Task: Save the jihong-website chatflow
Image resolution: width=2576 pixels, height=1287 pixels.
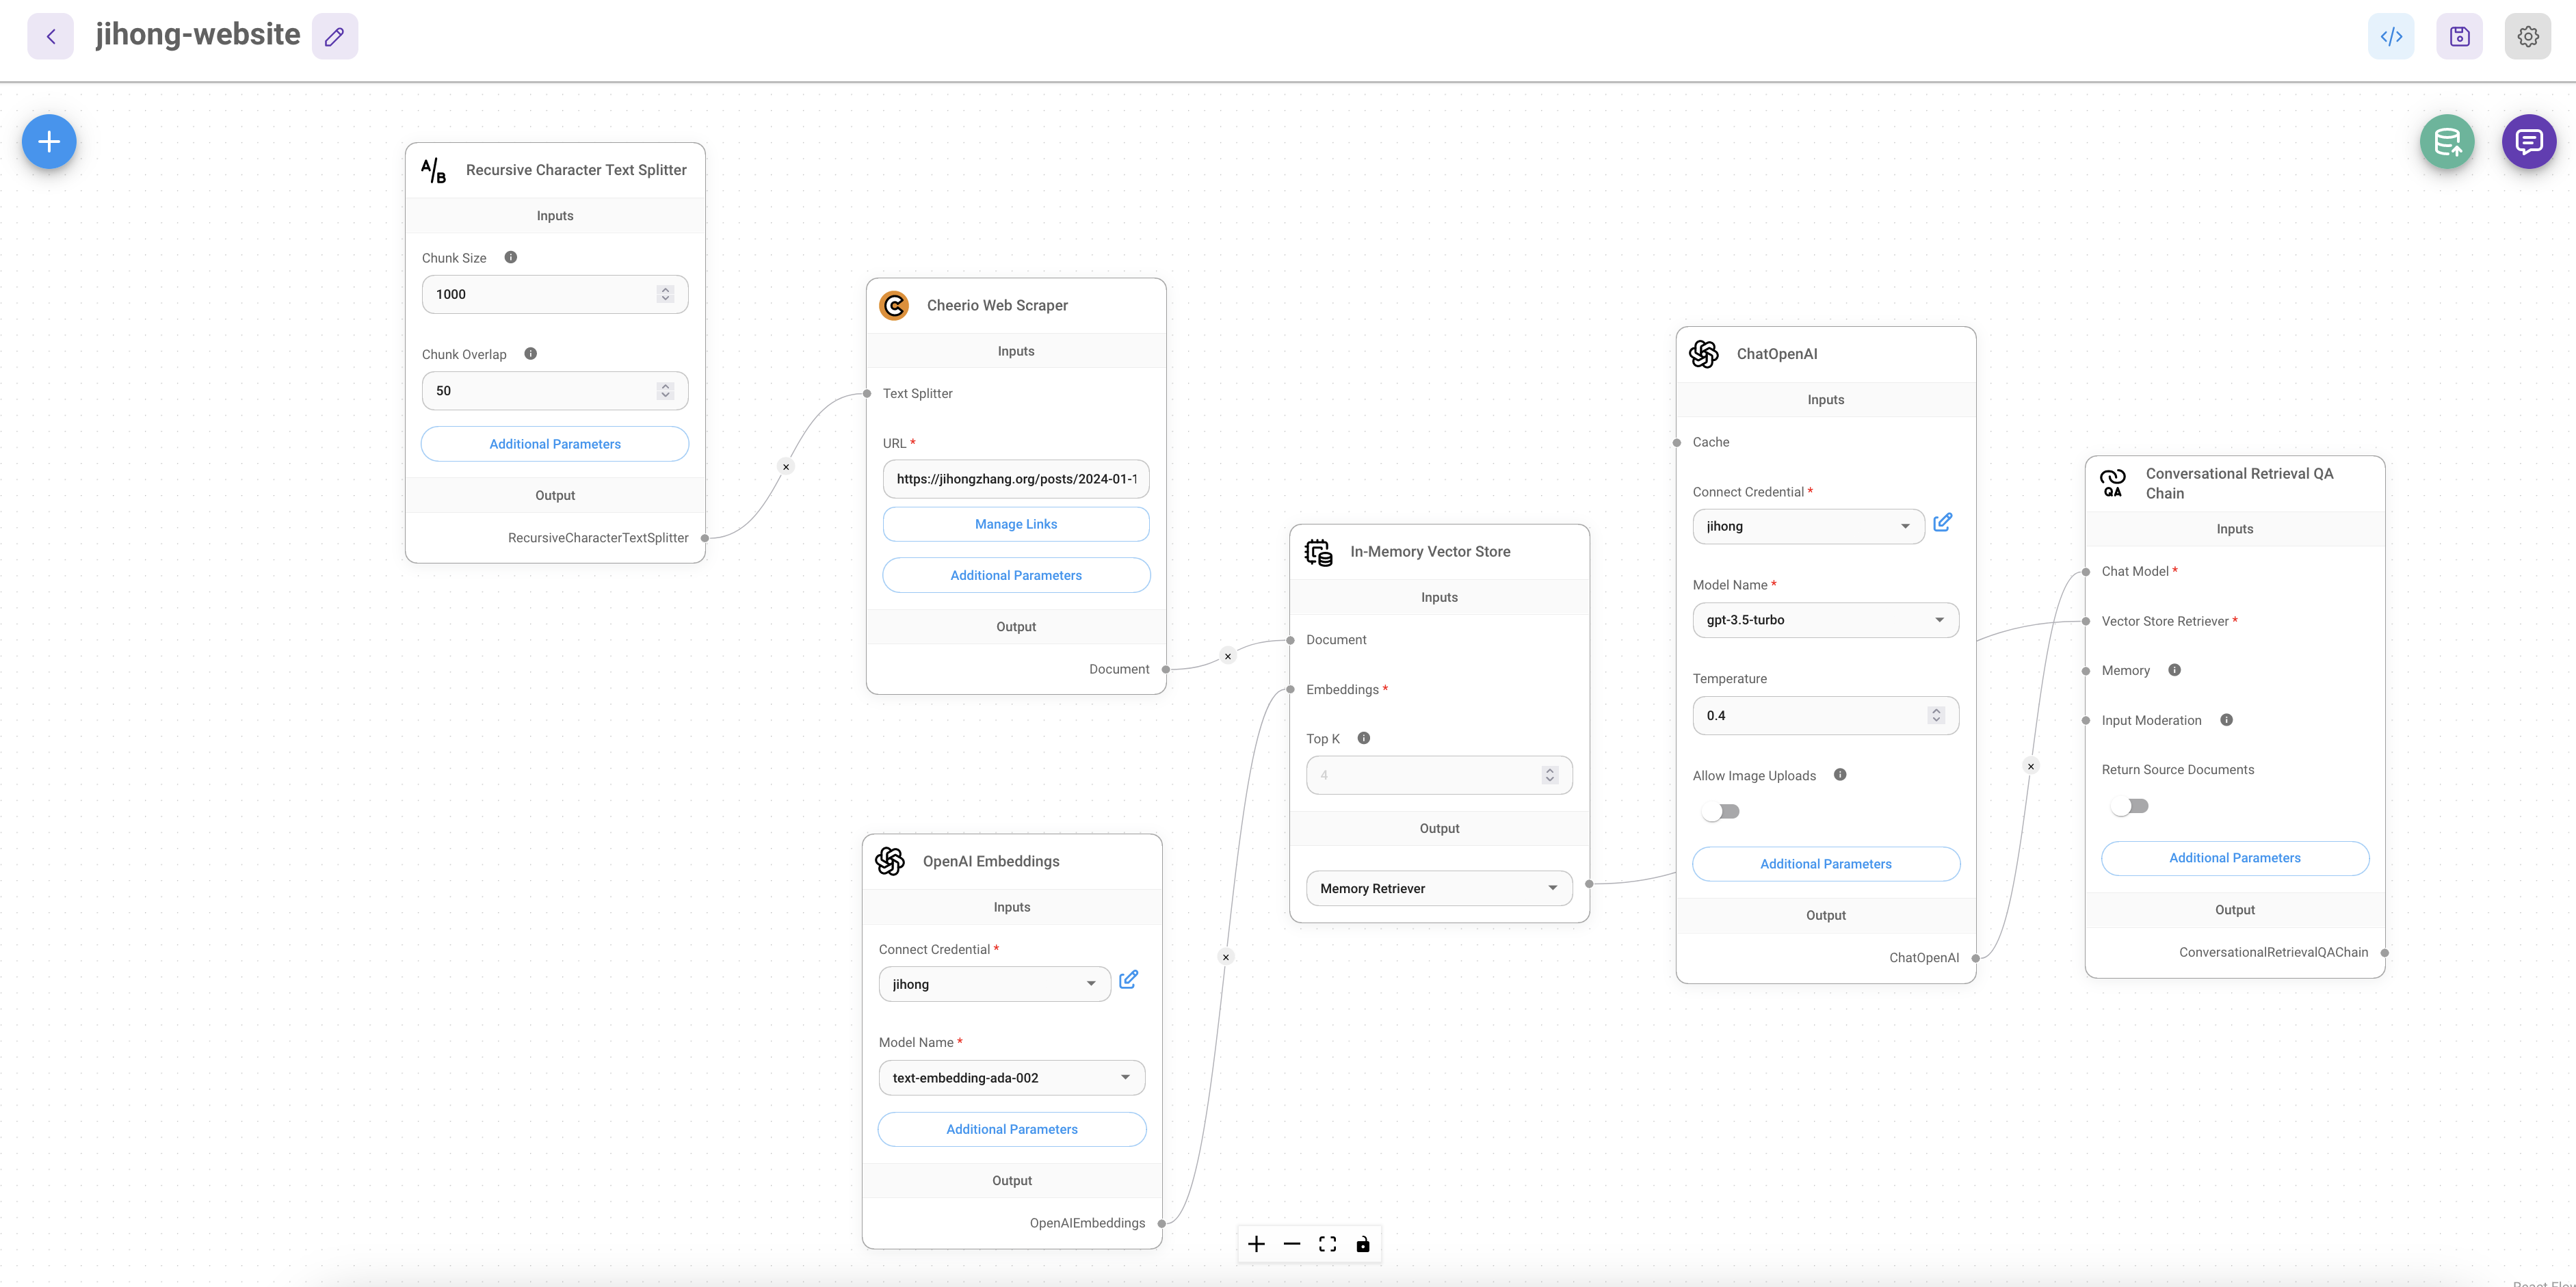Action: 2459,36
